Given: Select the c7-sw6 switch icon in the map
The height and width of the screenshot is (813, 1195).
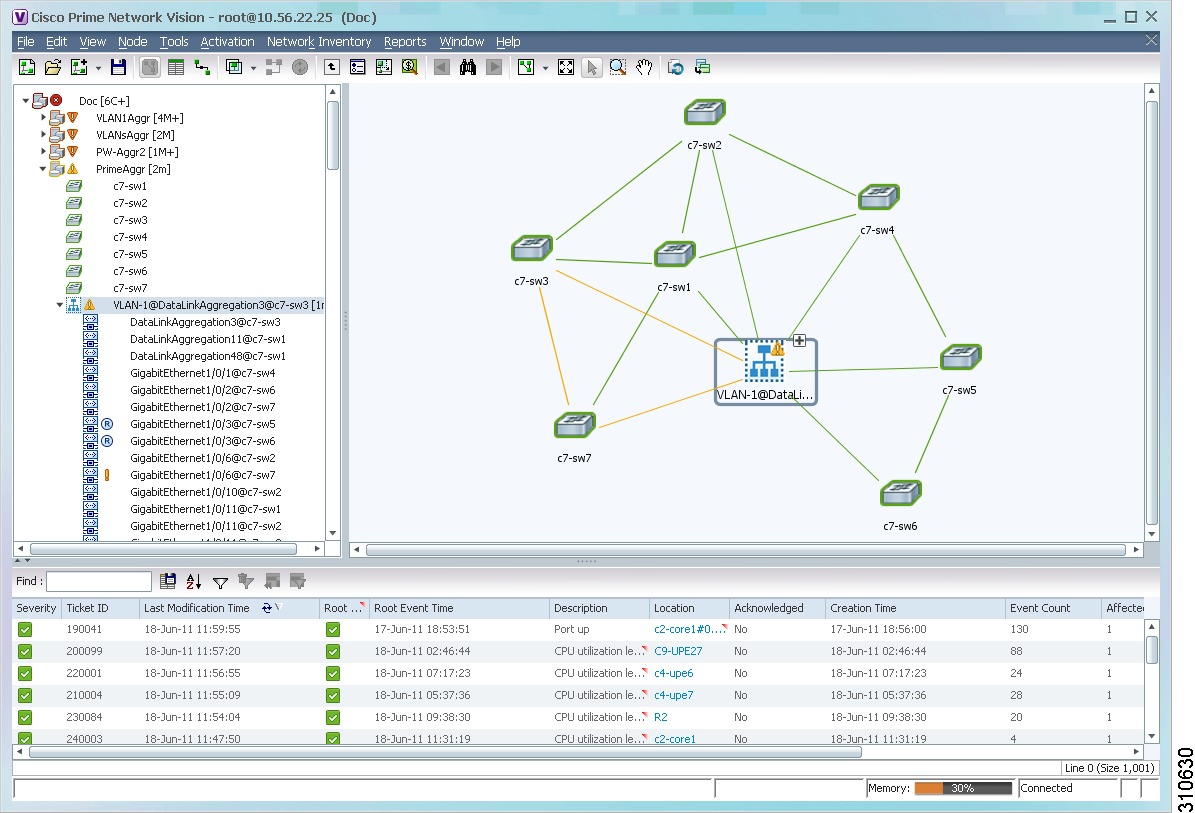Looking at the screenshot, I should [x=901, y=493].
